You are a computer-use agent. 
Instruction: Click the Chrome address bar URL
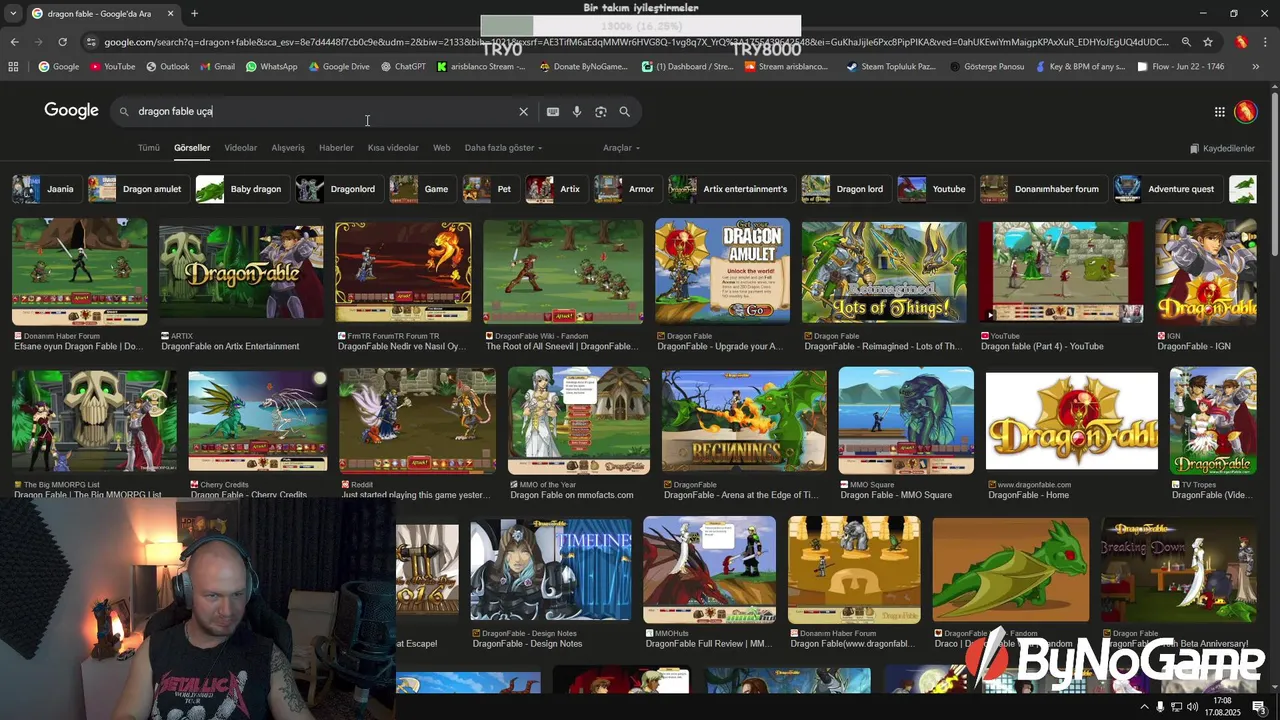point(635,42)
